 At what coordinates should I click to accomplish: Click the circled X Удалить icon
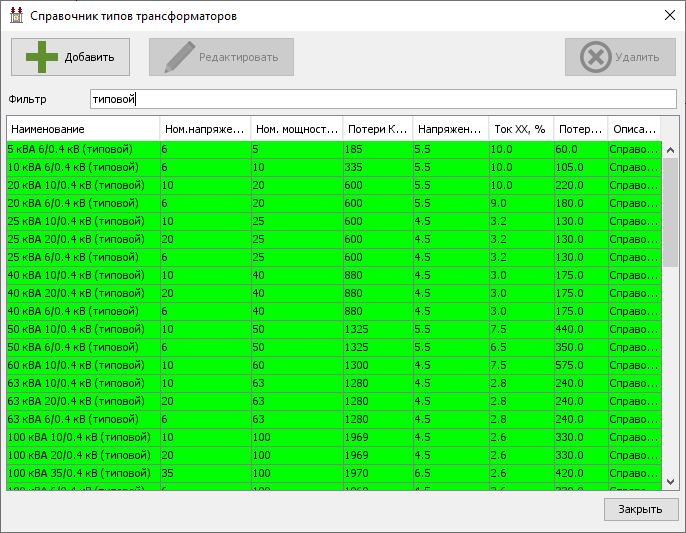(595, 57)
